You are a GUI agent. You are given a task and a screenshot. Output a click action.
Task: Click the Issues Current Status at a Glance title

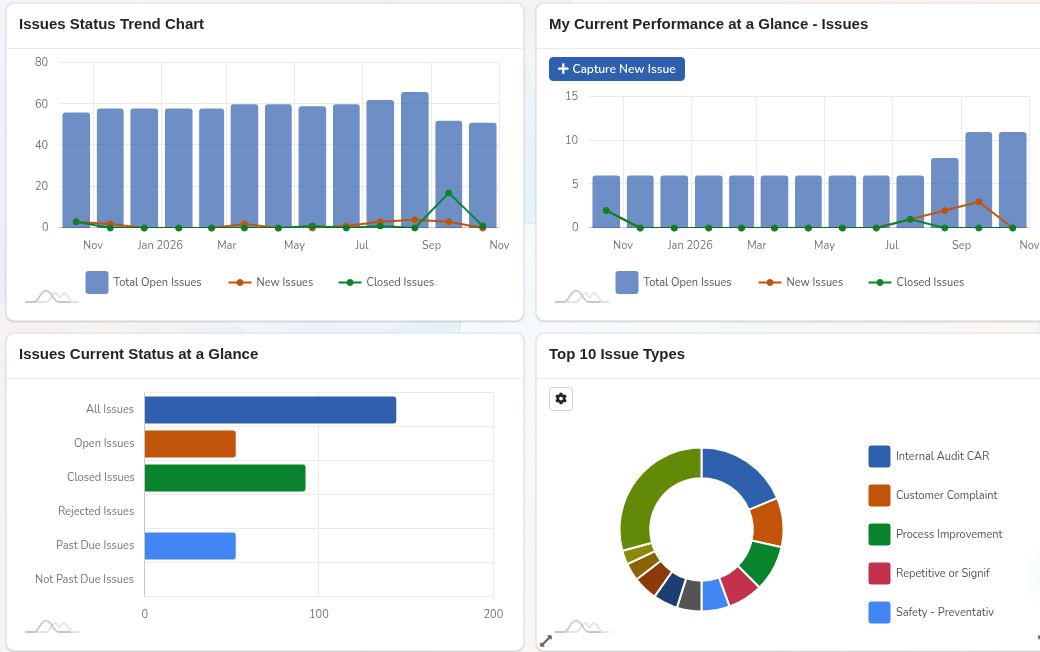pyautogui.click(x=138, y=354)
